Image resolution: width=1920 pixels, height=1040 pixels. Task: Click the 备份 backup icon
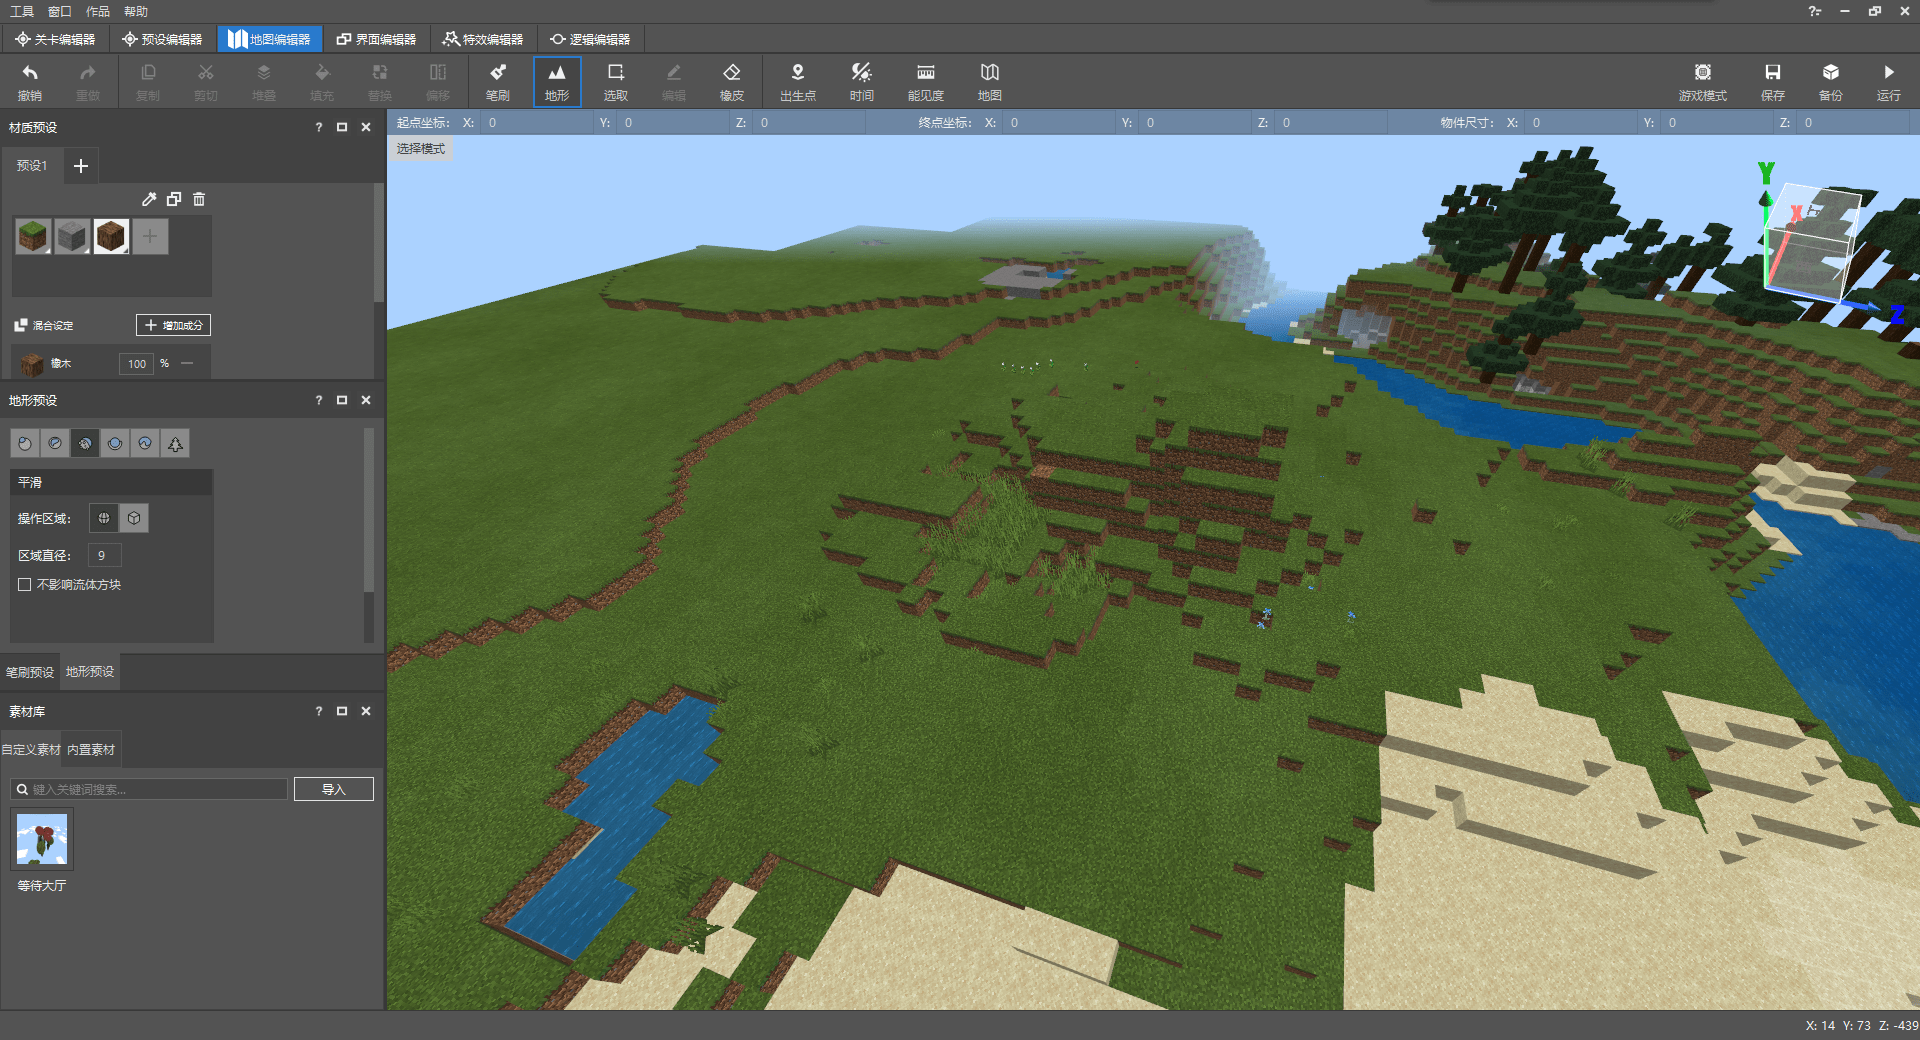click(x=1830, y=81)
